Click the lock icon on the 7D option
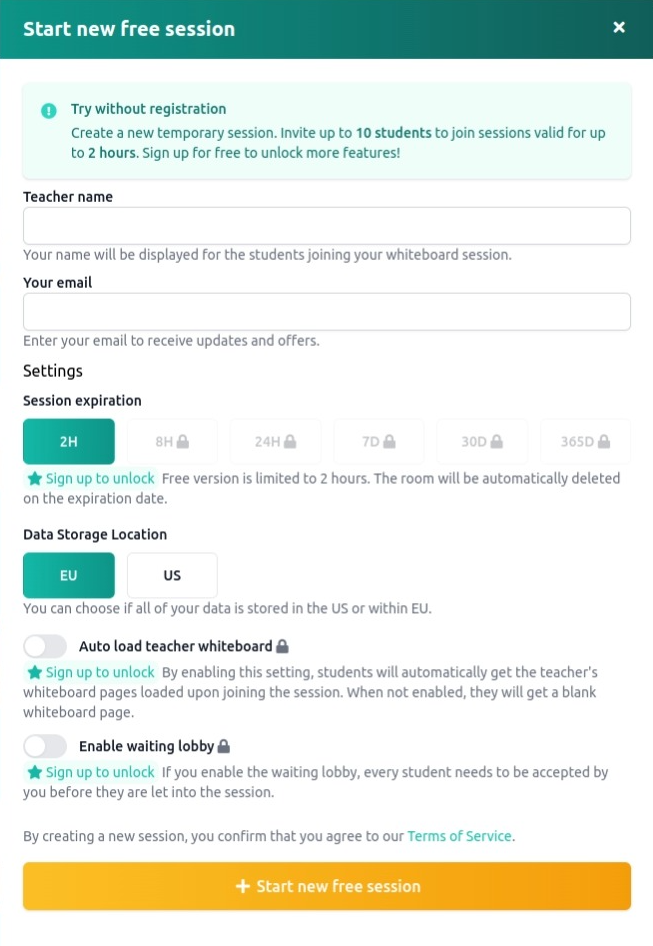653x946 pixels. tap(389, 441)
